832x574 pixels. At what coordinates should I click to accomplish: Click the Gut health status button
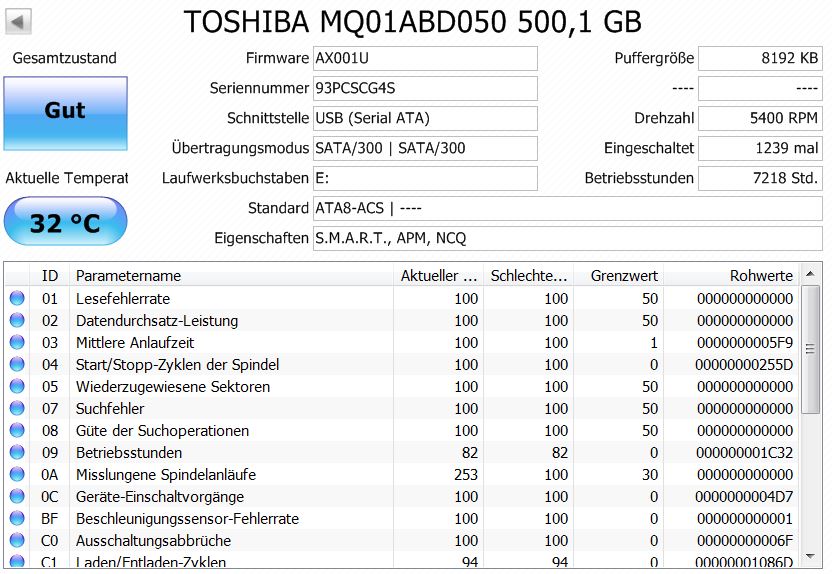tap(65, 113)
